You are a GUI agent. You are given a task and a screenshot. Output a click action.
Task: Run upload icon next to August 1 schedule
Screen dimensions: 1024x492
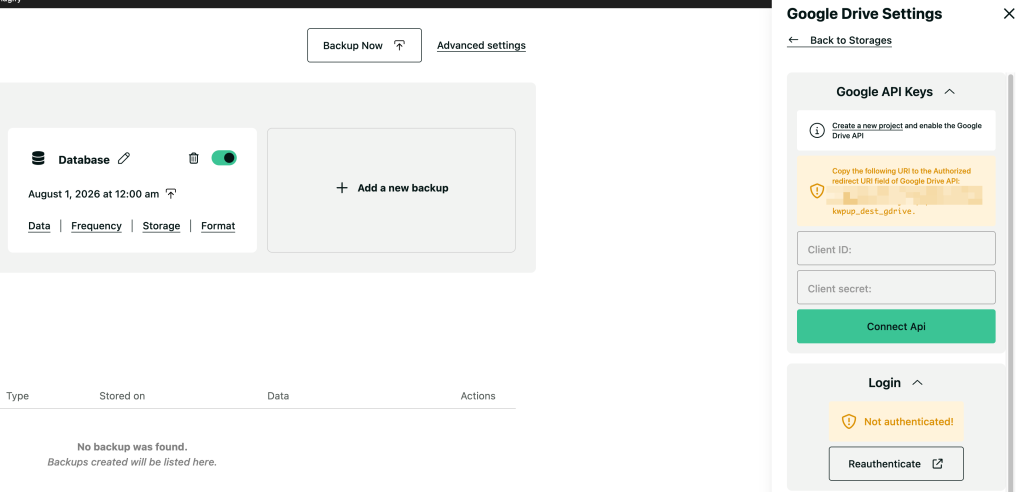coord(171,193)
